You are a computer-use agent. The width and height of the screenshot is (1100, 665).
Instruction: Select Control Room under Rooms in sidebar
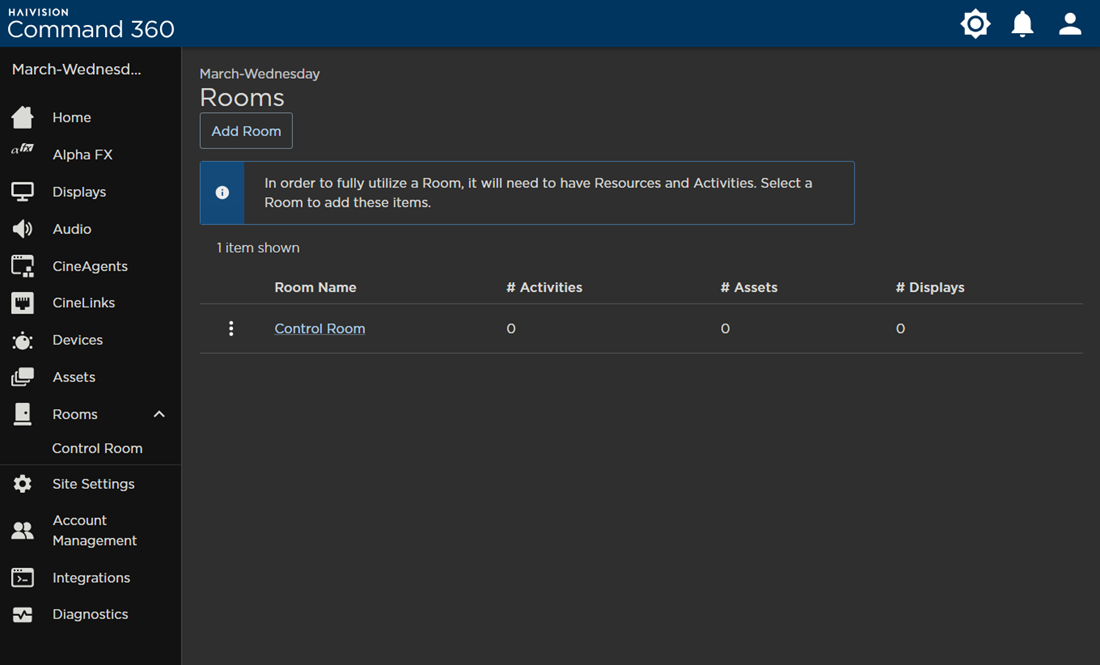pyautogui.click(x=97, y=448)
